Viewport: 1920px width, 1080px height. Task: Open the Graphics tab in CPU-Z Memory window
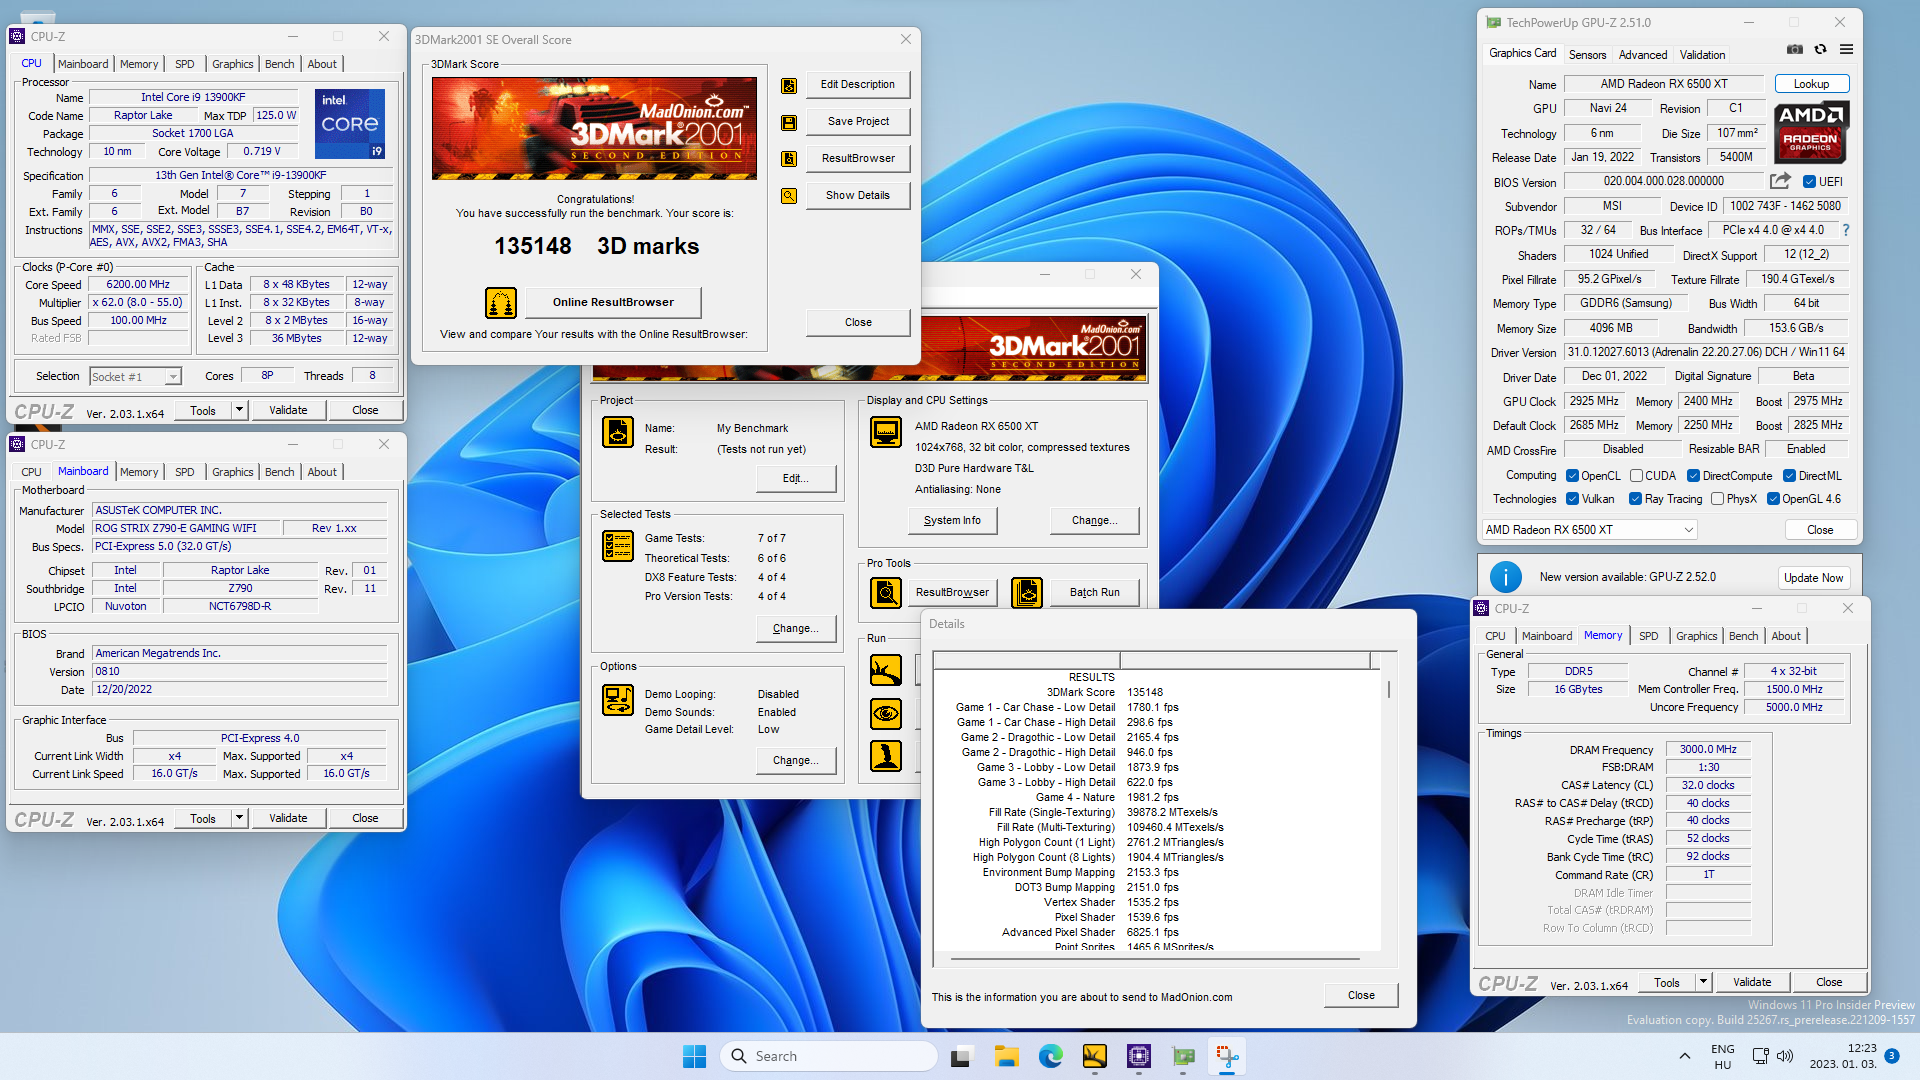[1697, 636]
